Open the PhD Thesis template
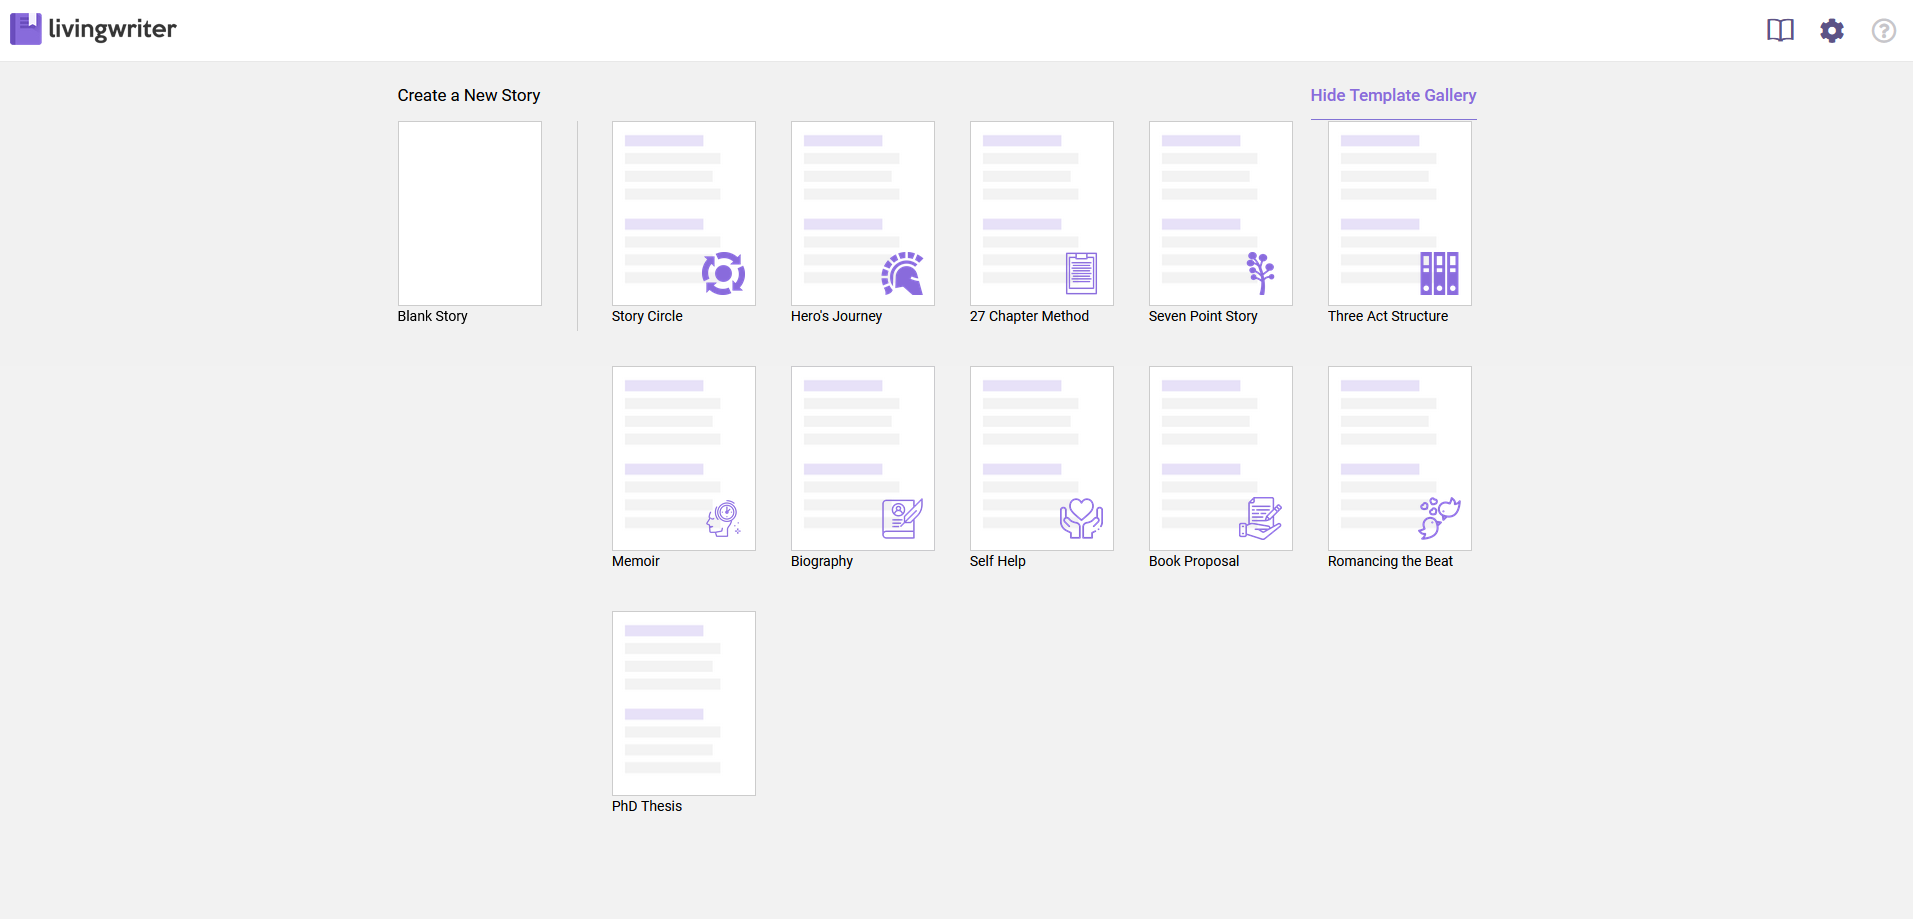1913x919 pixels. click(x=683, y=703)
